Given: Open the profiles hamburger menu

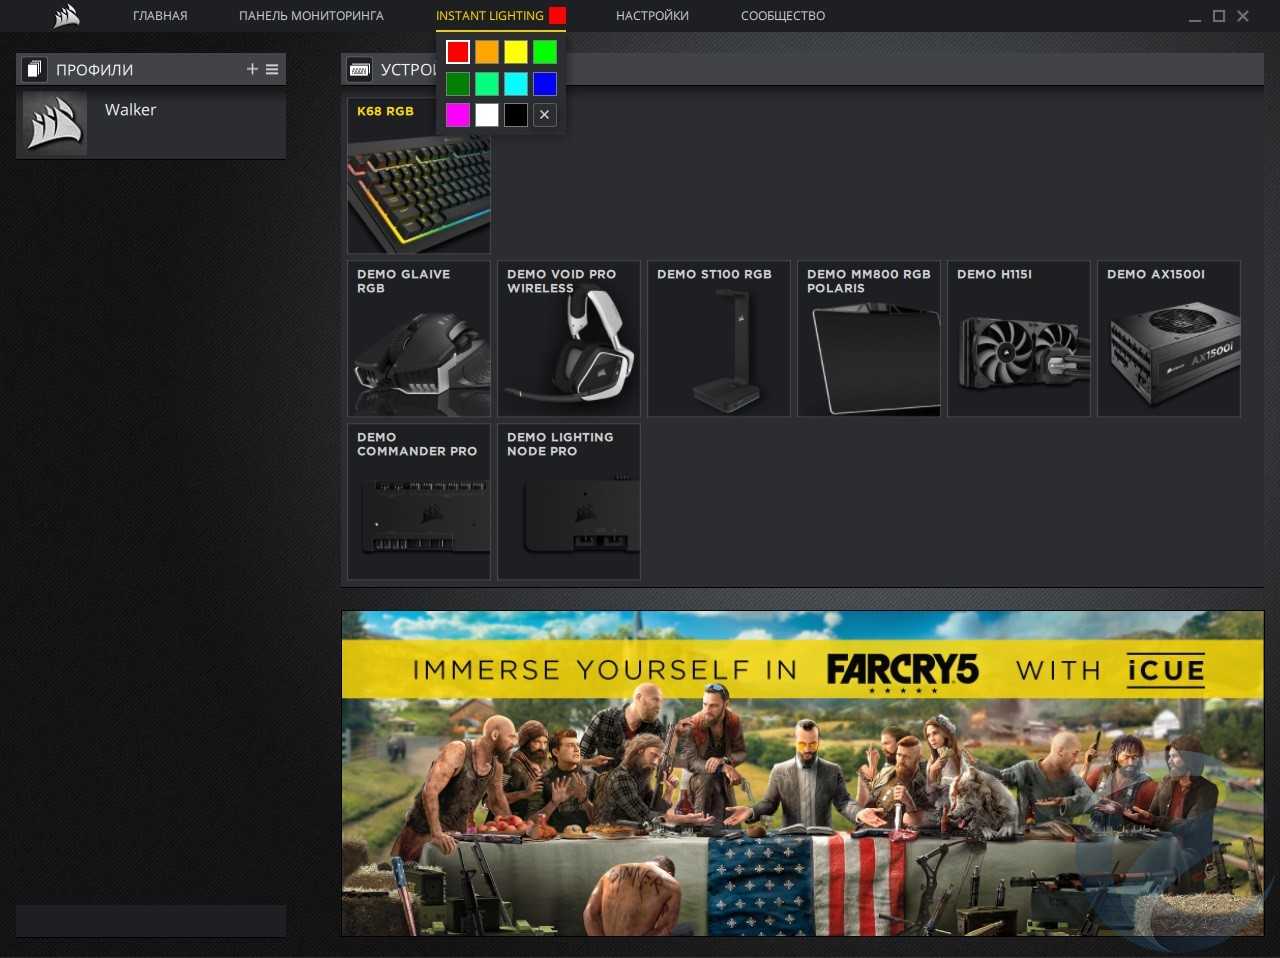Looking at the screenshot, I should (x=272, y=69).
